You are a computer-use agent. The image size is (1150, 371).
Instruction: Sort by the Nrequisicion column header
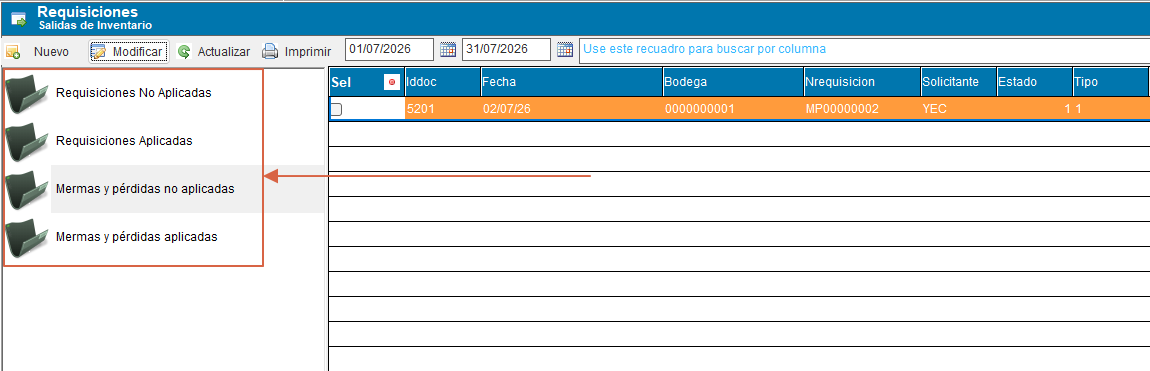click(x=861, y=82)
